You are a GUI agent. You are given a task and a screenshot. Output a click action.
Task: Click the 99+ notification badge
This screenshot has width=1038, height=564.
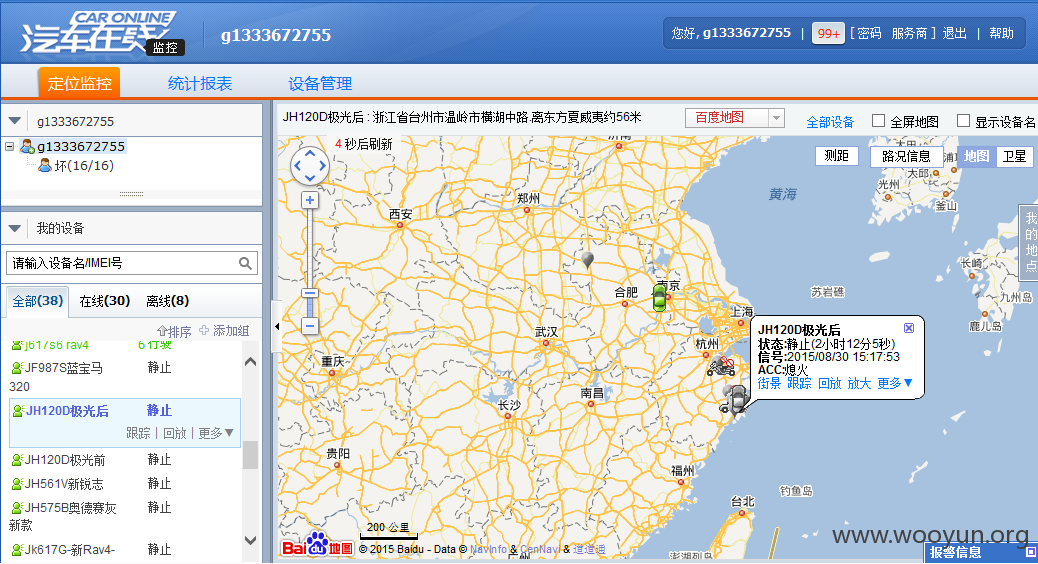[828, 34]
